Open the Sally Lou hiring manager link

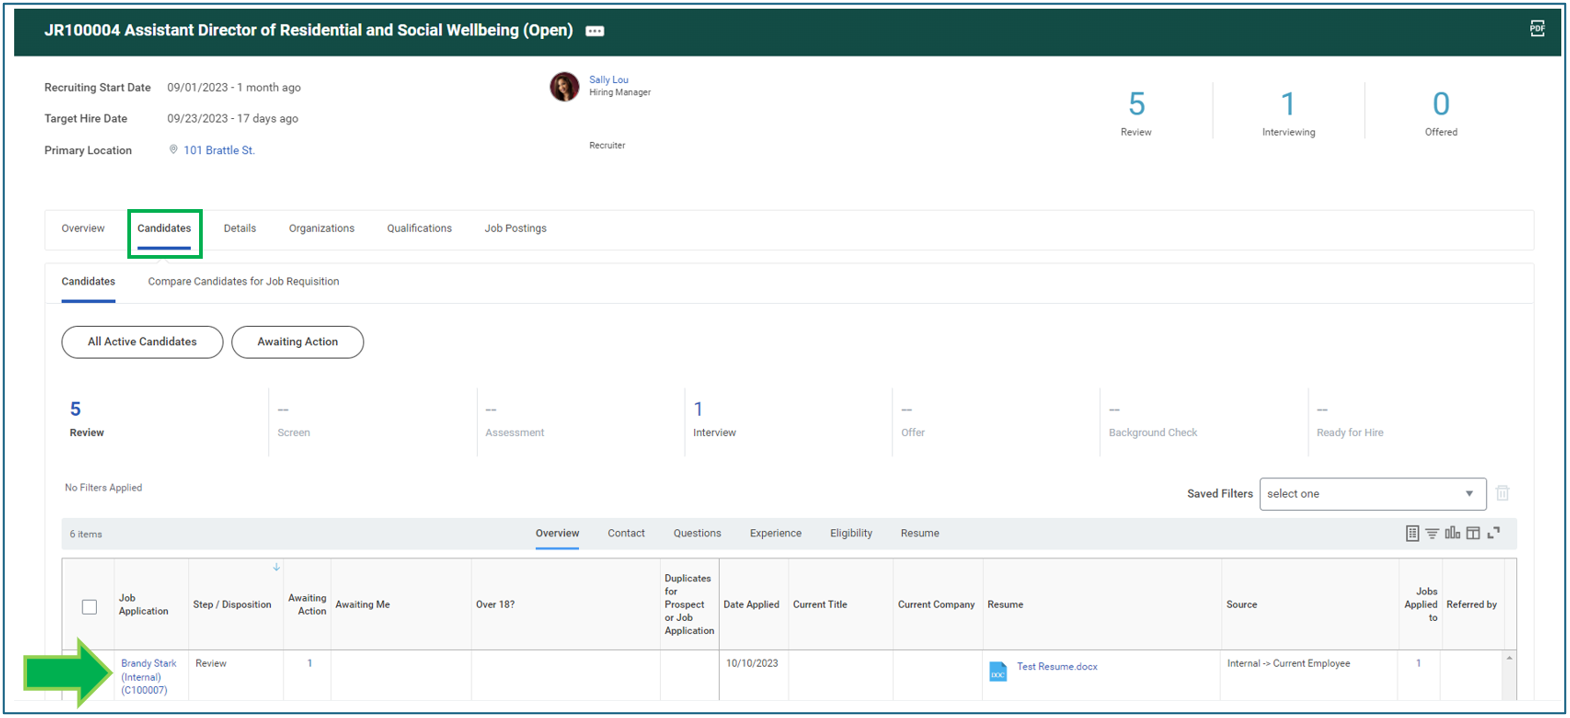click(x=608, y=80)
